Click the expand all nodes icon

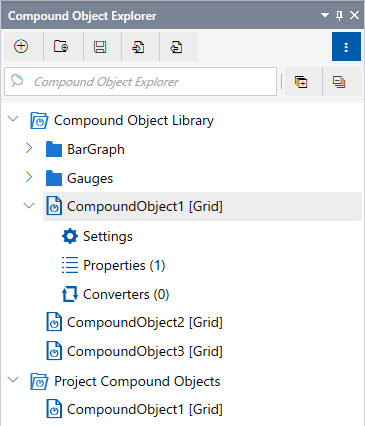click(301, 82)
